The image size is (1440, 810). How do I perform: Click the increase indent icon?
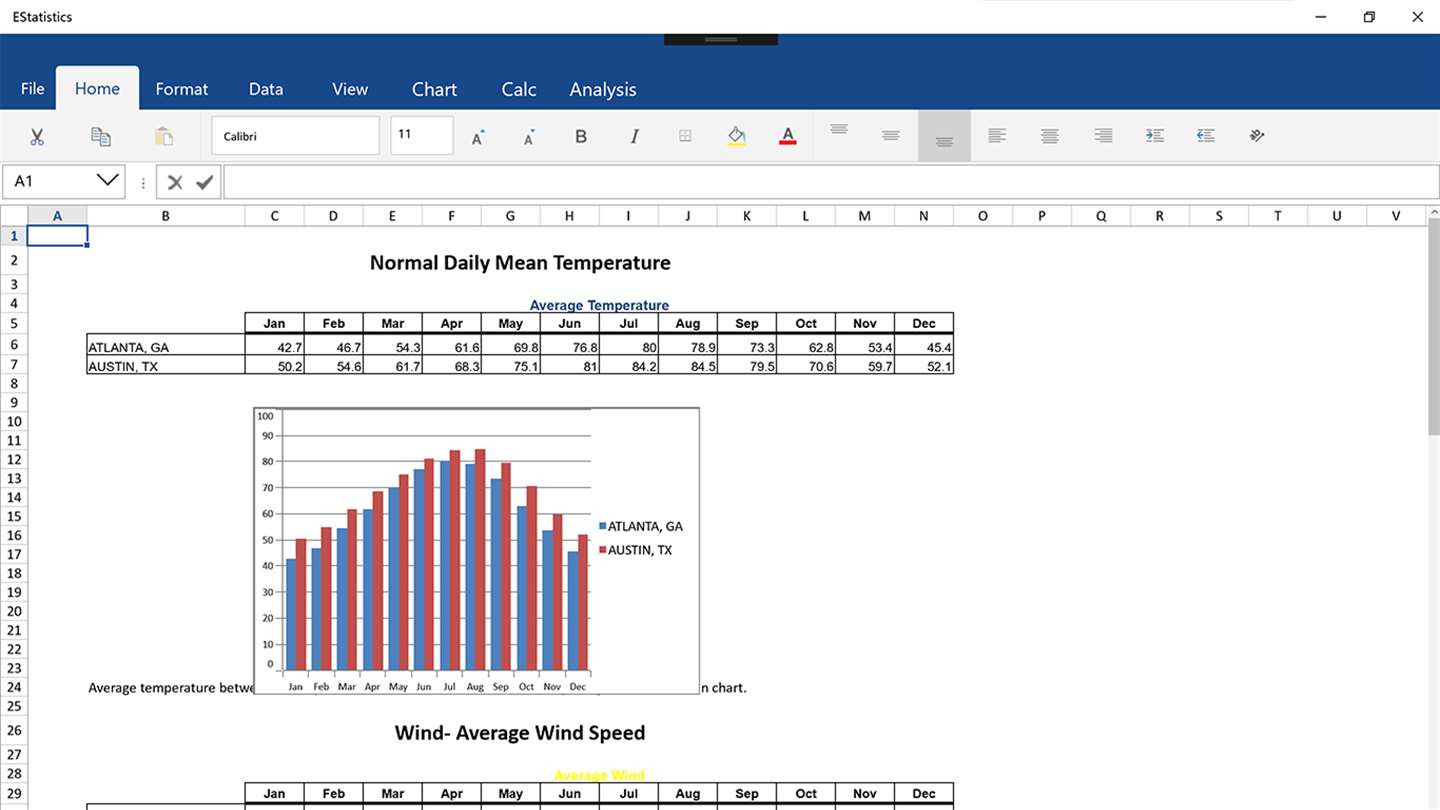tap(1155, 136)
